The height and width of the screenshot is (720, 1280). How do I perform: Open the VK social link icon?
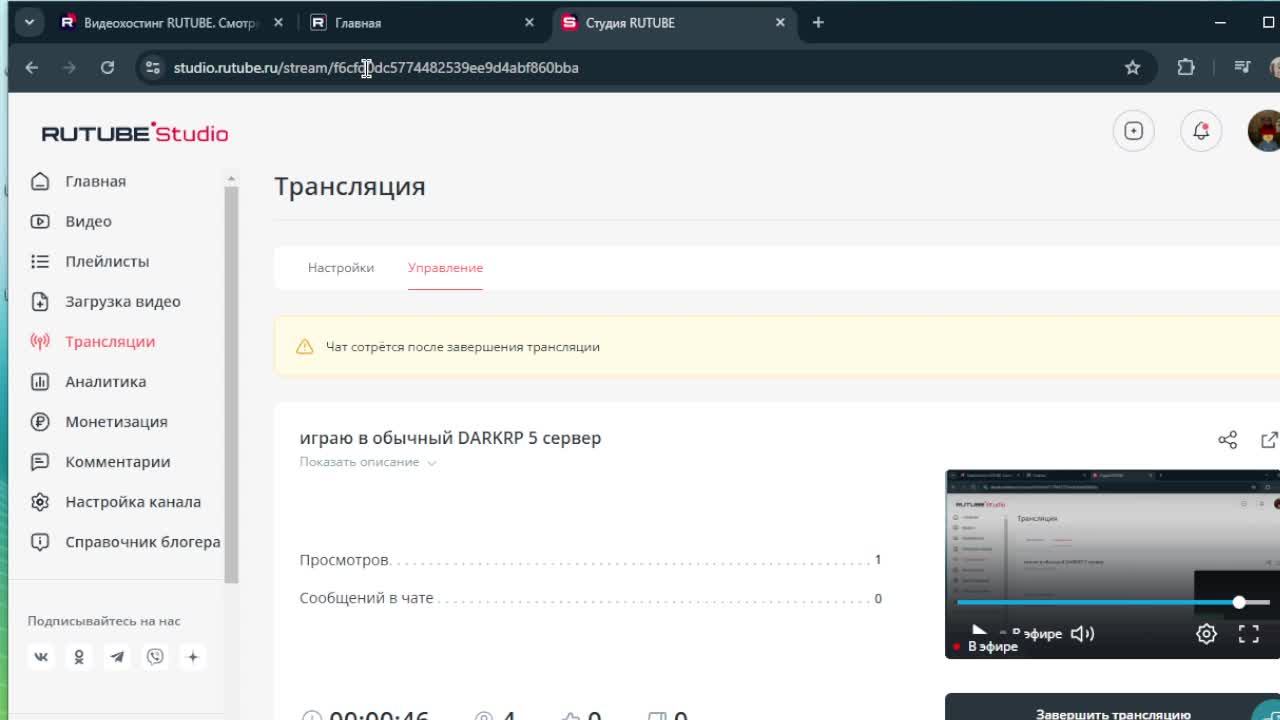[x=41, y=657]
